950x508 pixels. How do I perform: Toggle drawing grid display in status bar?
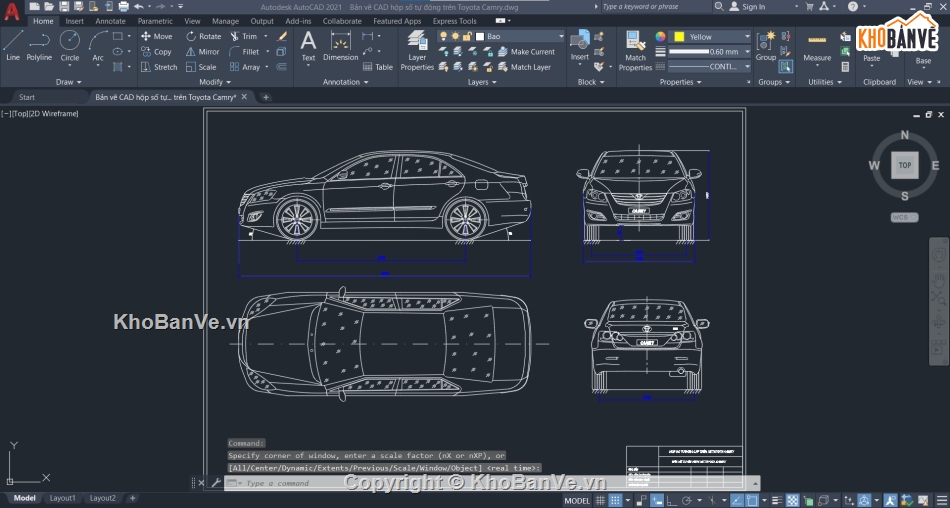[x=600, y=500]
